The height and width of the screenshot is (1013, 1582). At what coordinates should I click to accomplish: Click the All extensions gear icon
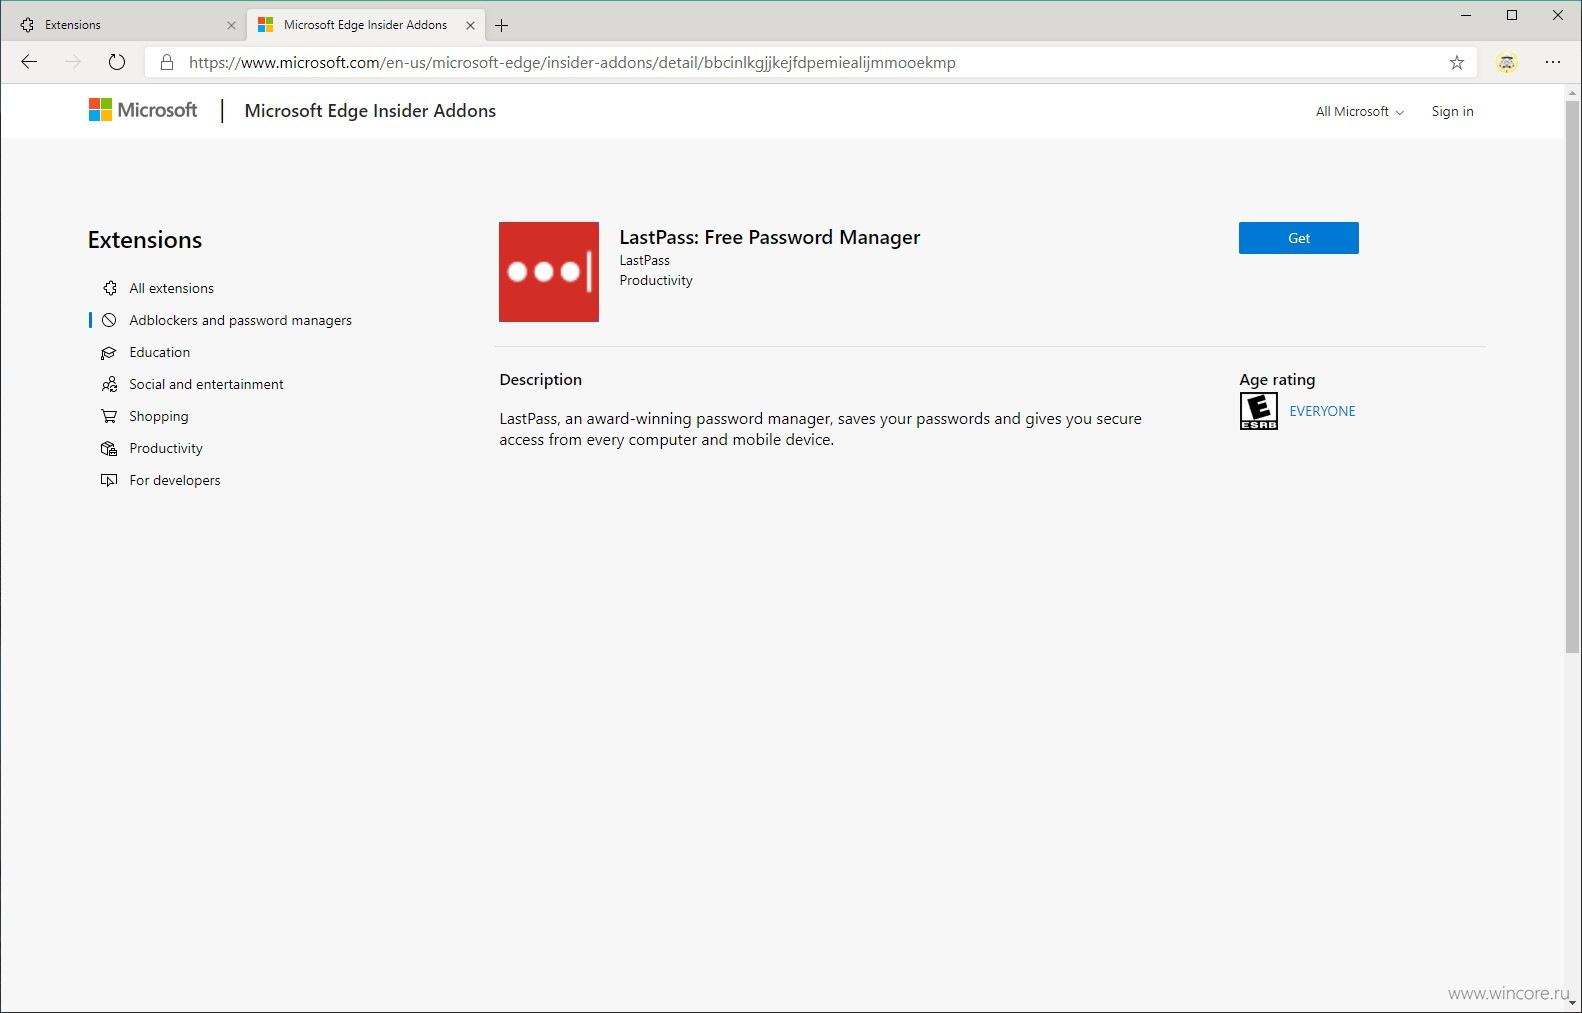tap(110, 288)
